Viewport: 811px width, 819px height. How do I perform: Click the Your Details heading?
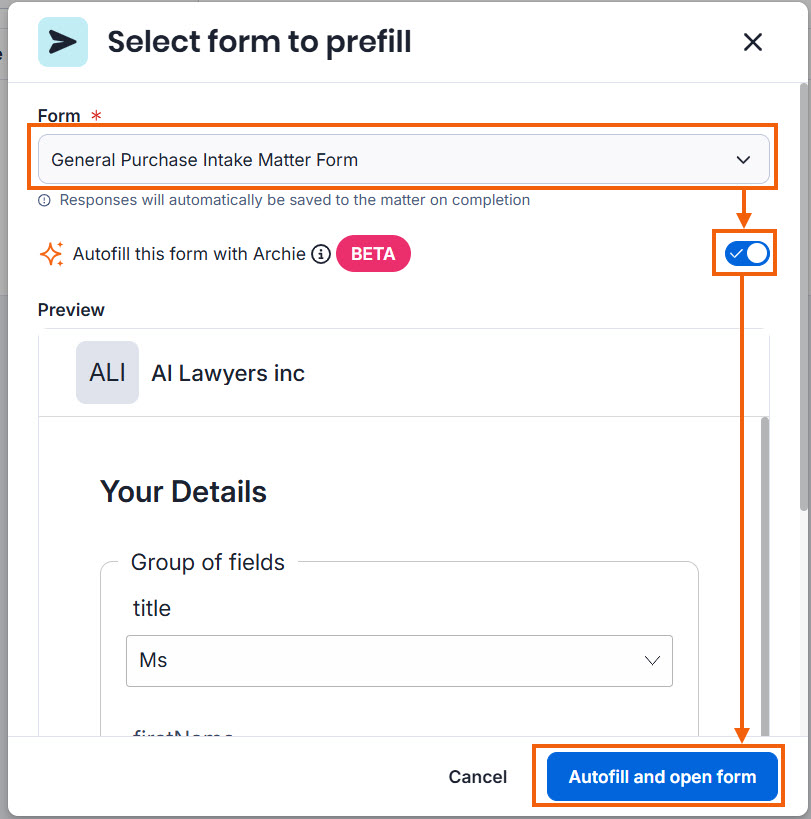[x=183, y=492]
